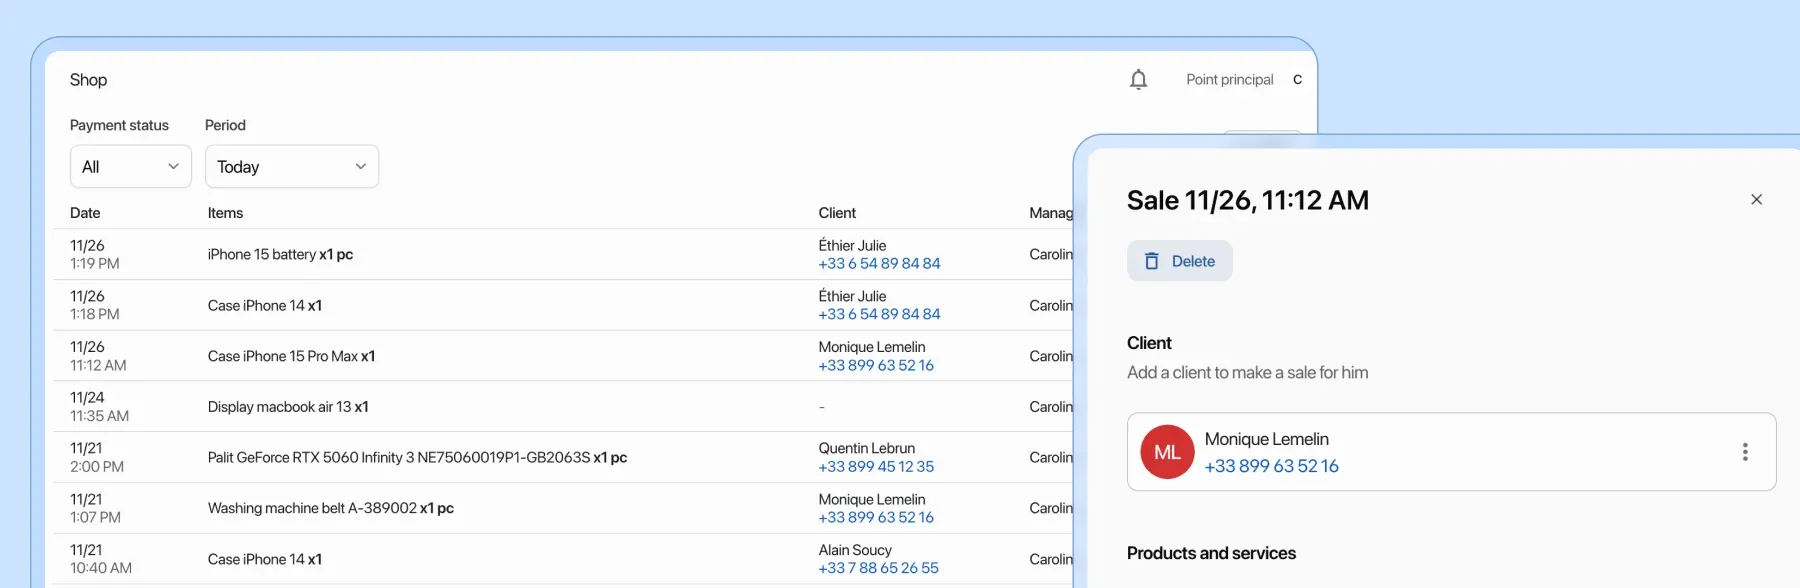Select Palit GeForce RTX 5060 Infinity 3 row
The height and width of the screenshot is (588, 1800).
[563, 457]
